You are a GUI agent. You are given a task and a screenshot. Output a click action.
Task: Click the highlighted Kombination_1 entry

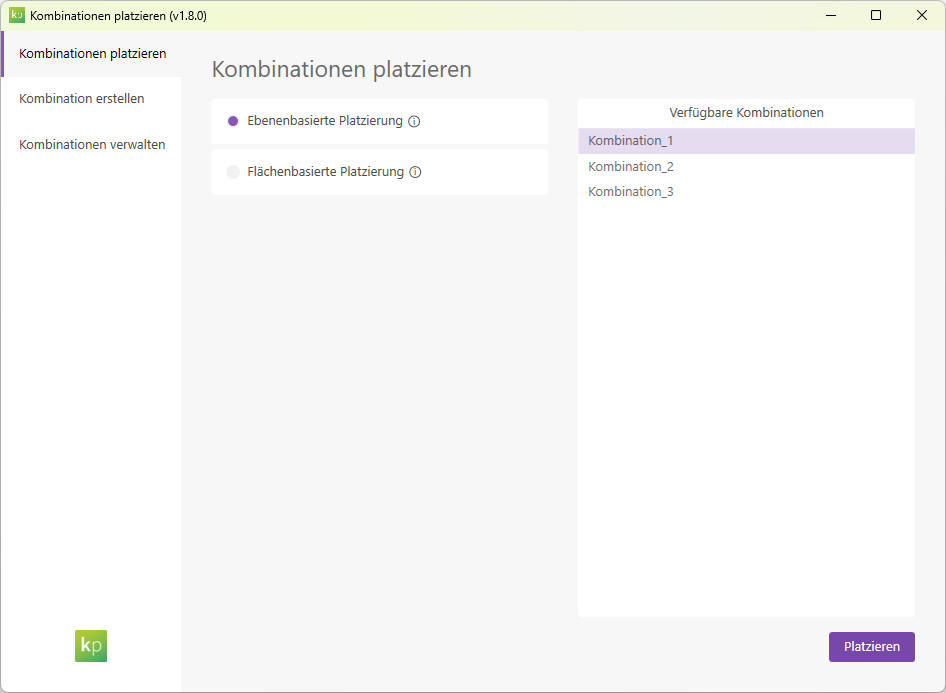click(x=630, y=141)
